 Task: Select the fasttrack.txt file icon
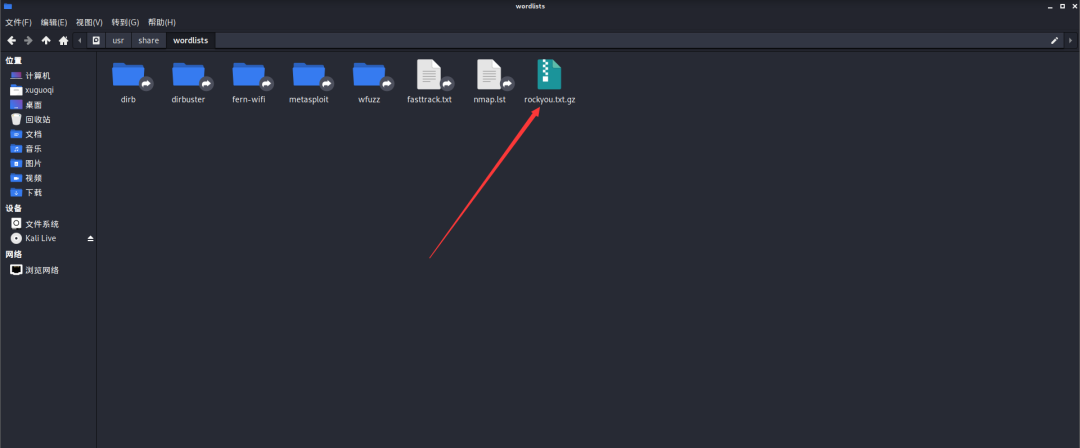pyautogui.click(x=429, y=74)
